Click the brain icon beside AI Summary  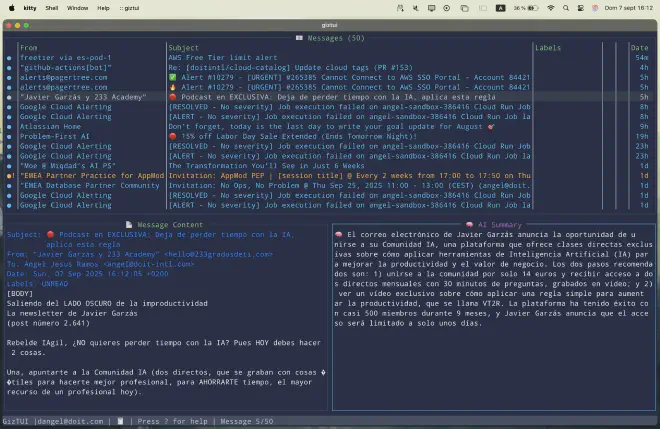[x=469, y=225]
